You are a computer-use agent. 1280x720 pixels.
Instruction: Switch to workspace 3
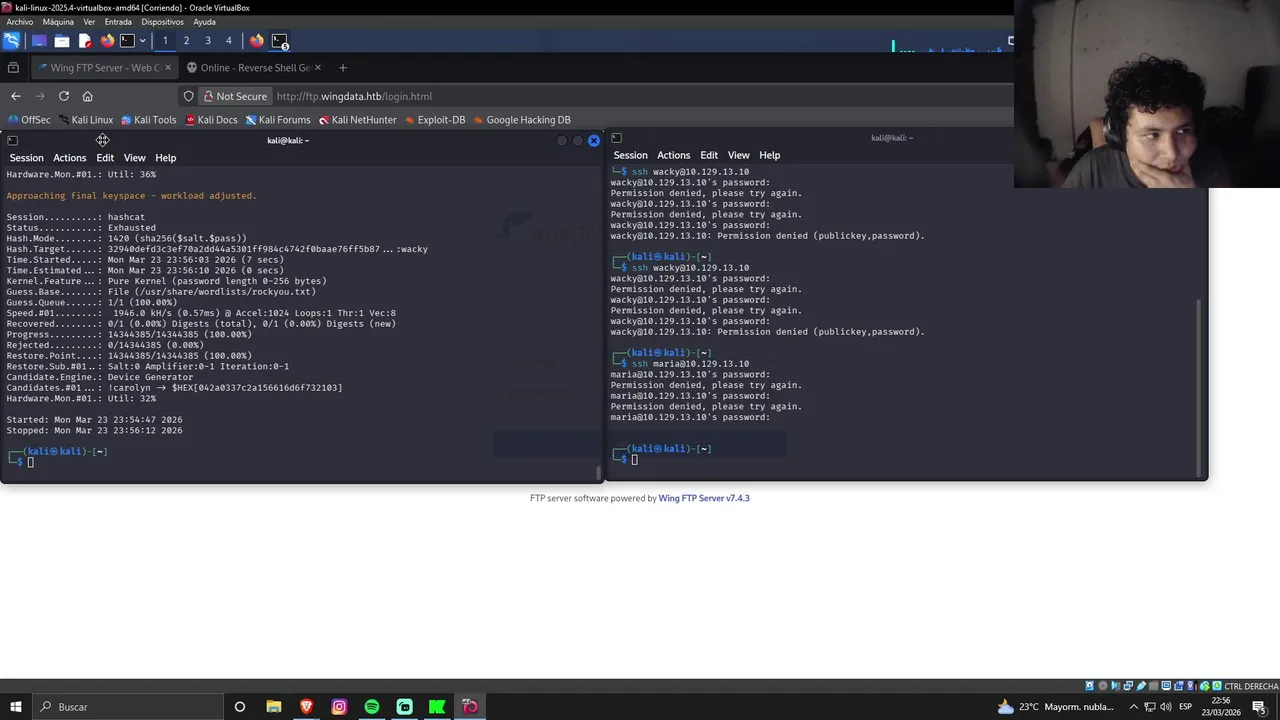click(208, 41)
